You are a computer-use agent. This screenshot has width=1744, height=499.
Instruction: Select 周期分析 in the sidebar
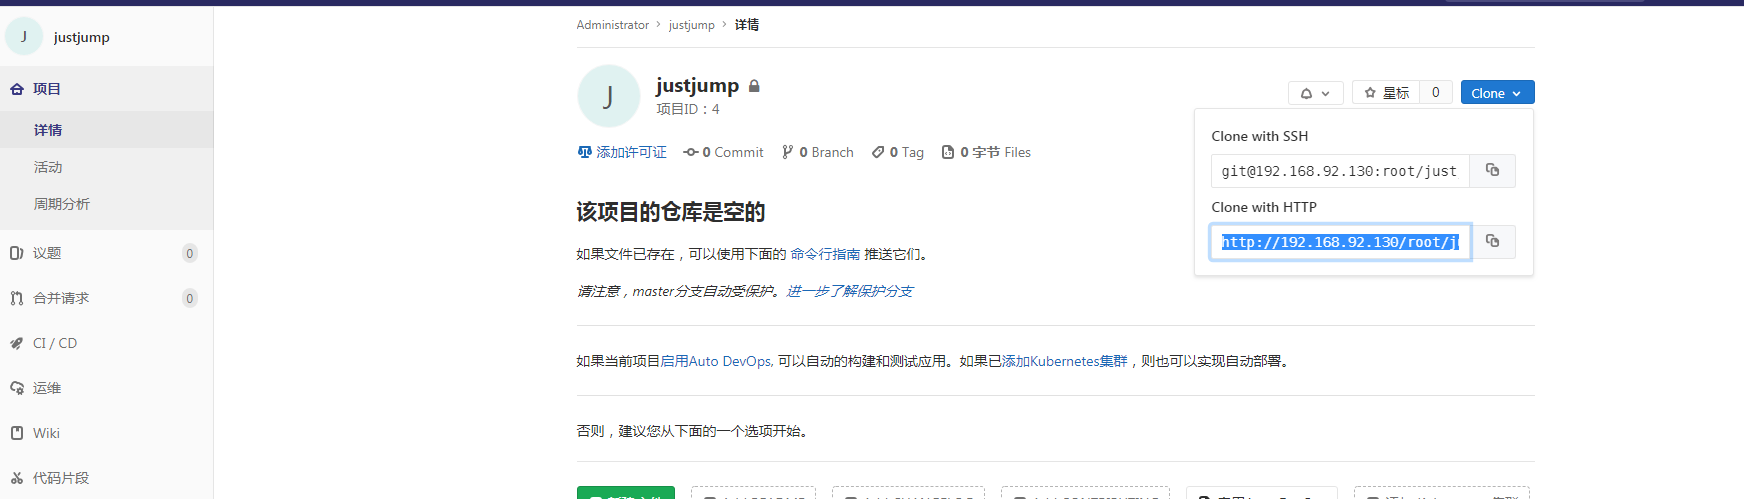[x=106, y=204]
